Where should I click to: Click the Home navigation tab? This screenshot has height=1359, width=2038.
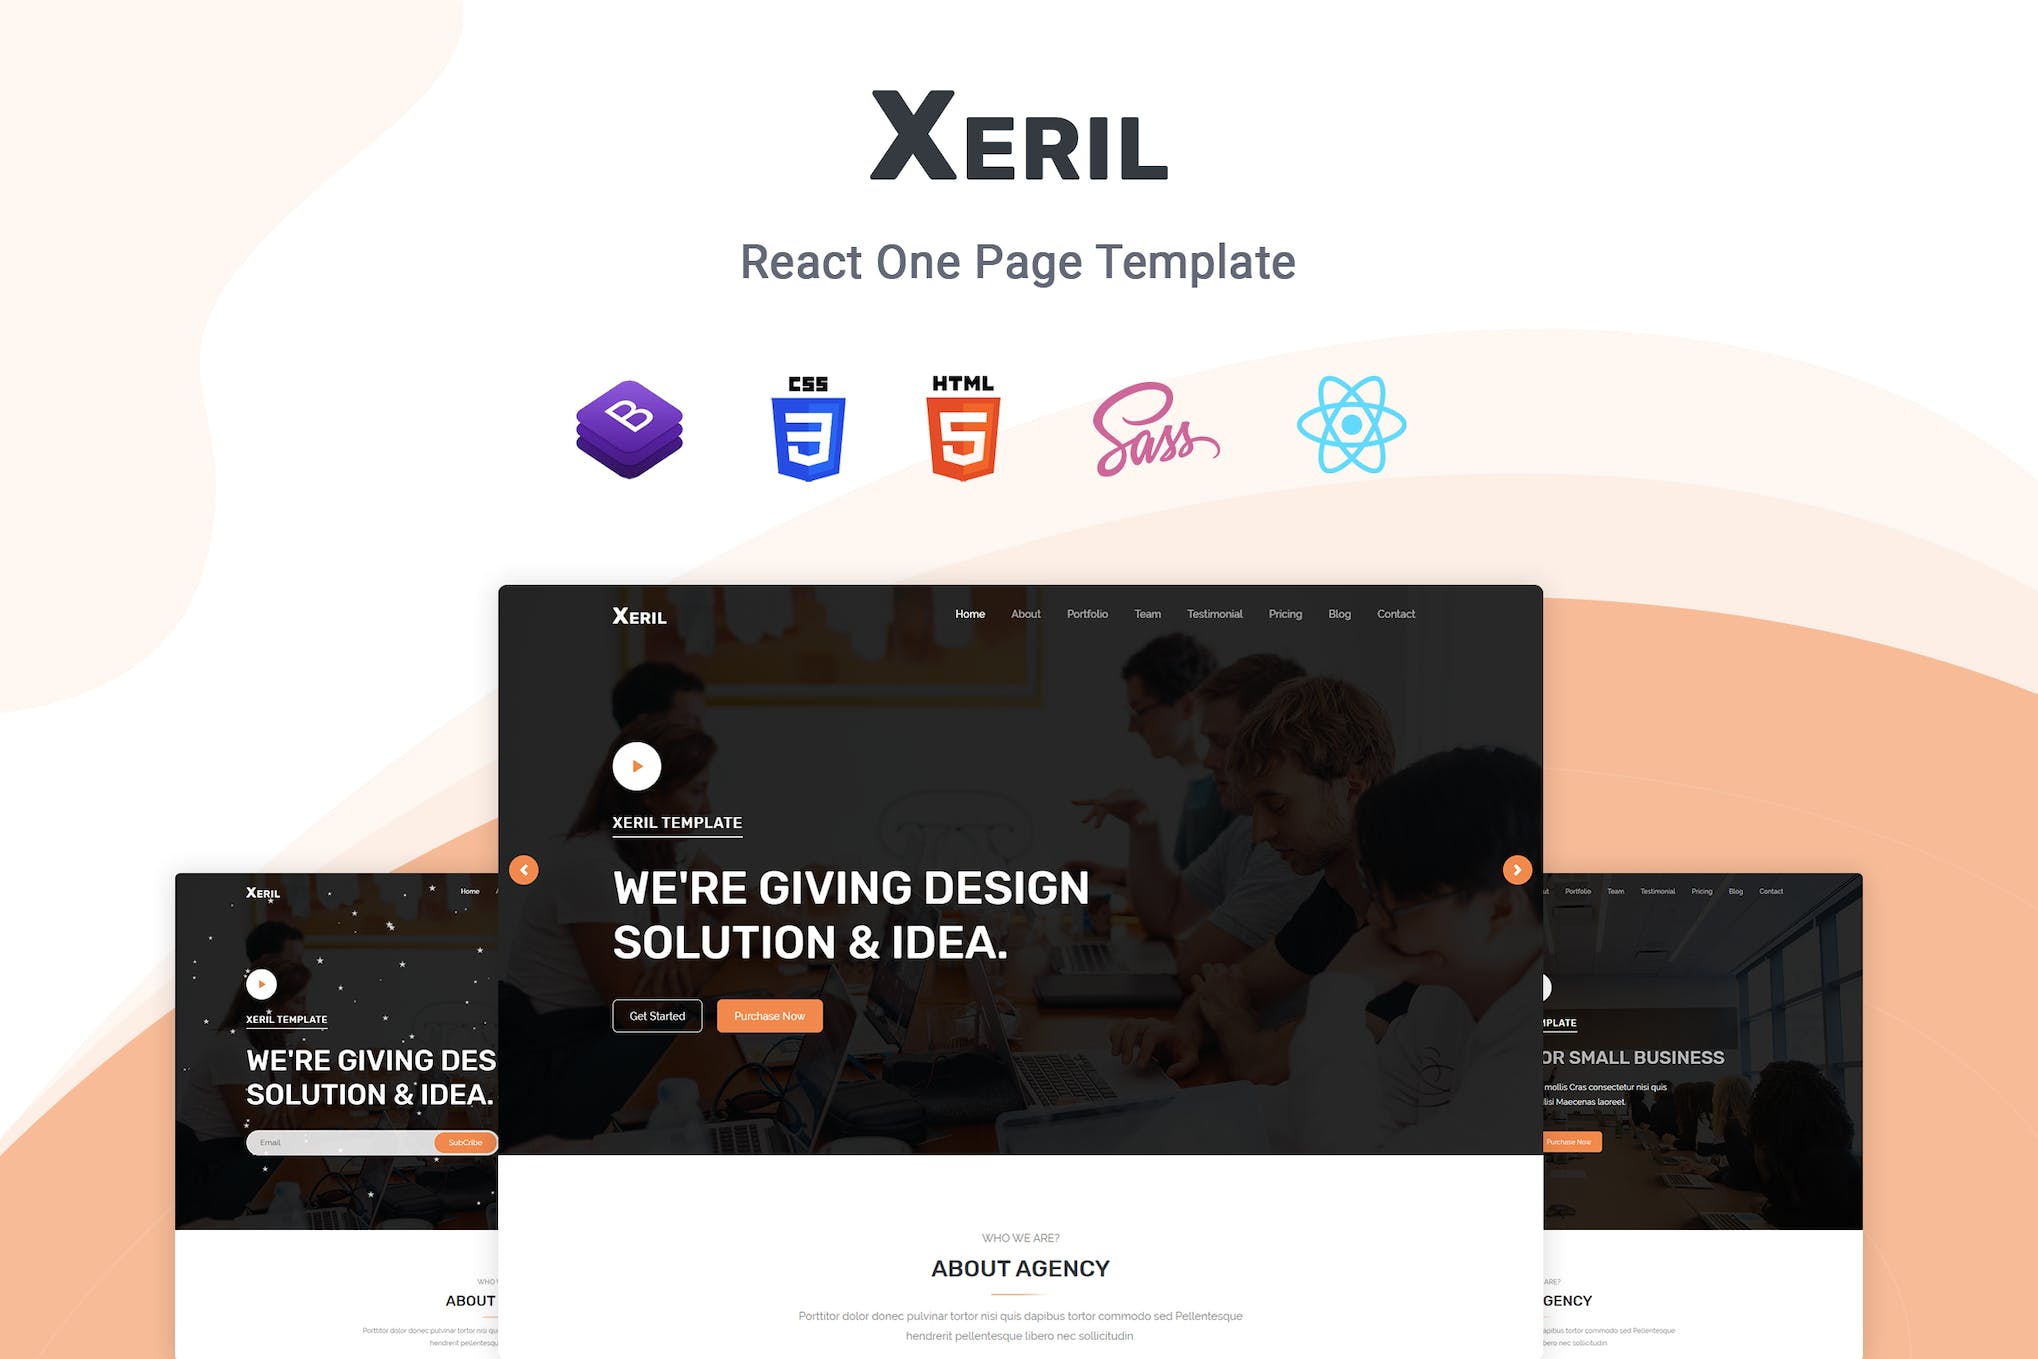(x=969, y=613)
